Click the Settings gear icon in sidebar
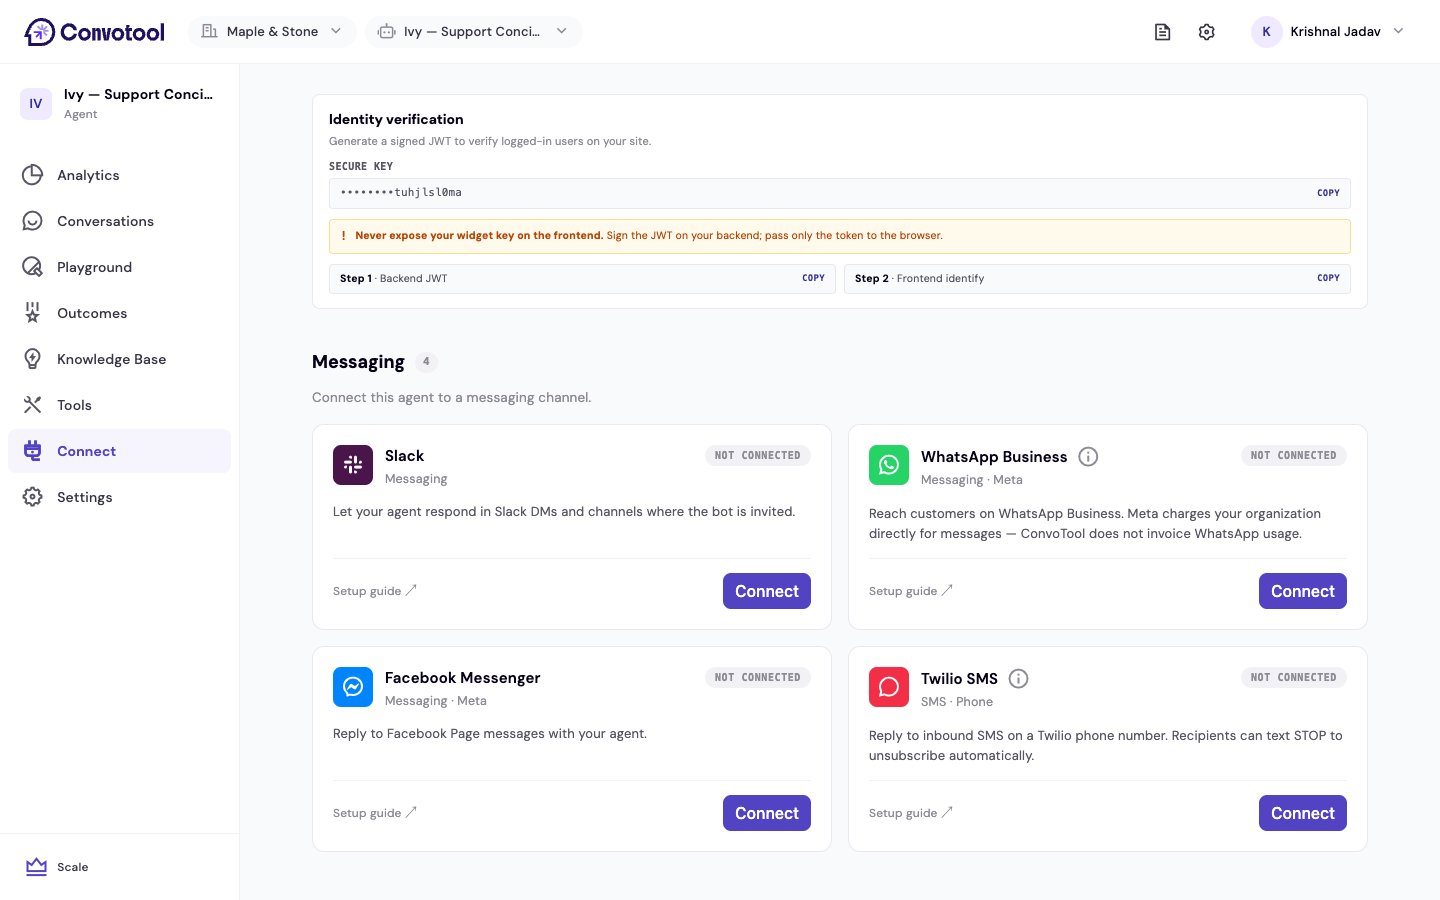1440x900 pixels. (33, 497)
